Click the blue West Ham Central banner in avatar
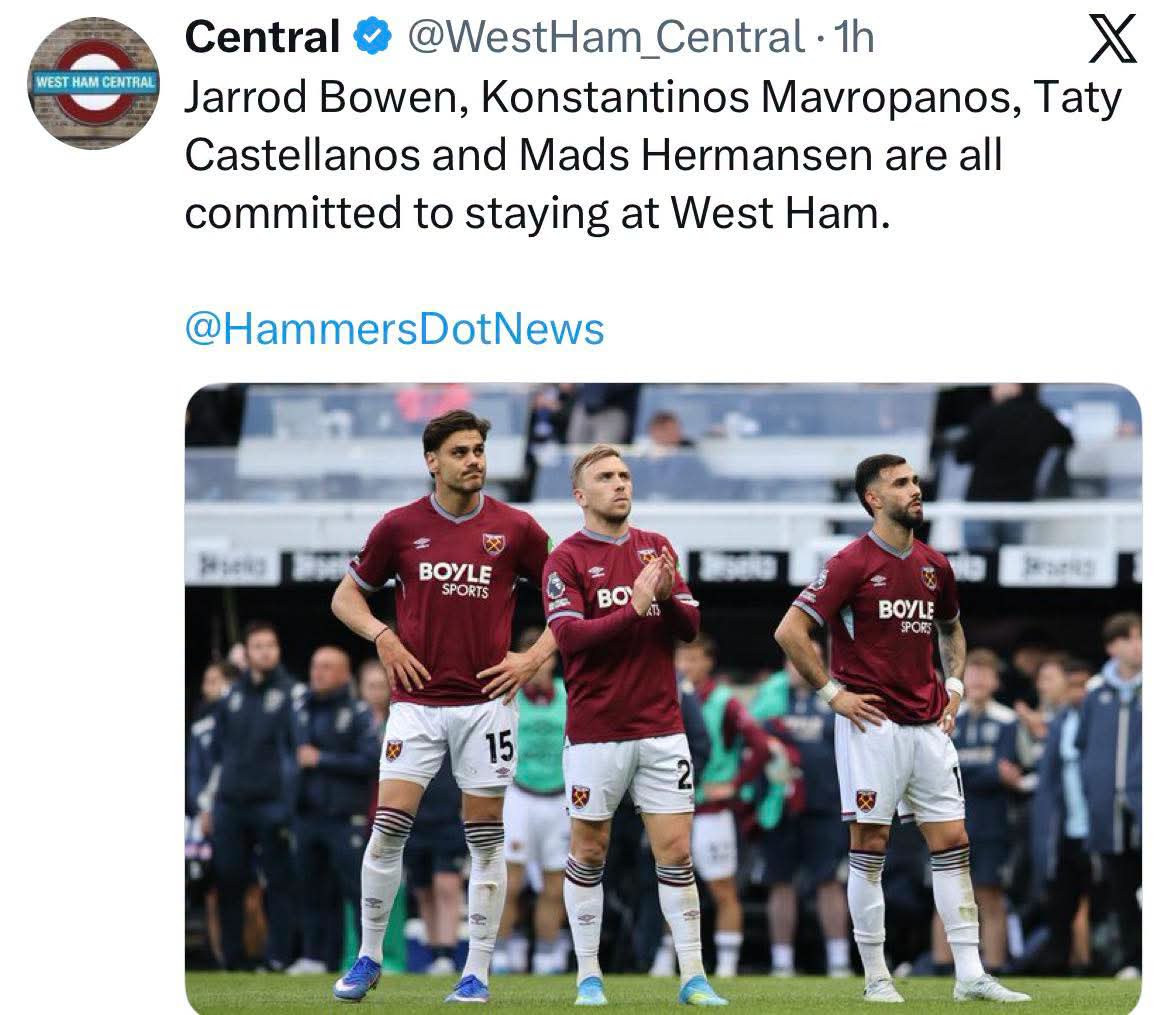 (94, 82)
